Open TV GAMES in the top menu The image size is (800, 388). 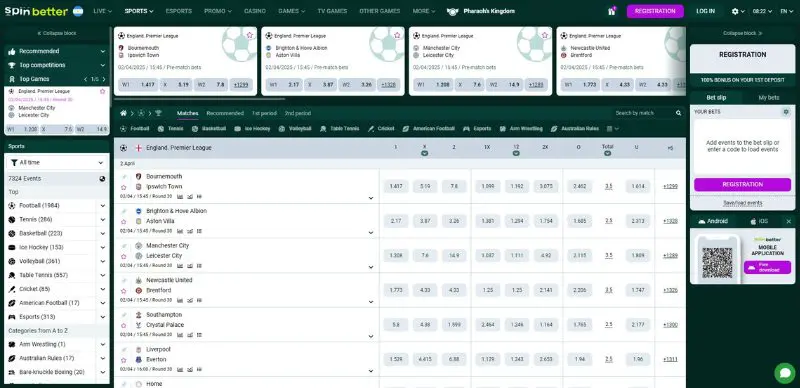coord(332,11)
